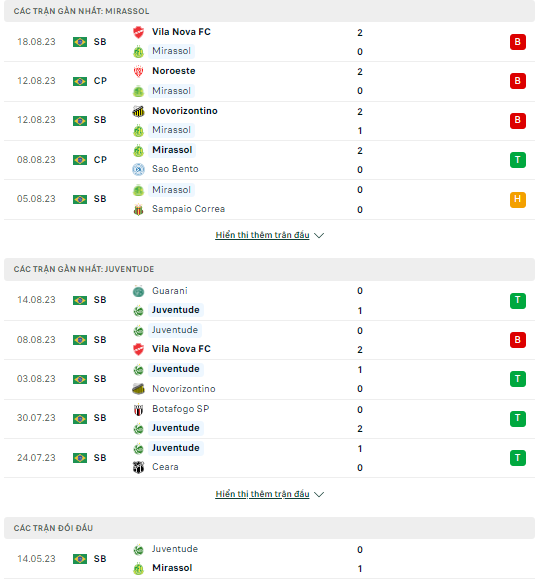
Task: Select the Juventude vs Ceara match row dated 24.07.23
Action: tap(269, 458)
